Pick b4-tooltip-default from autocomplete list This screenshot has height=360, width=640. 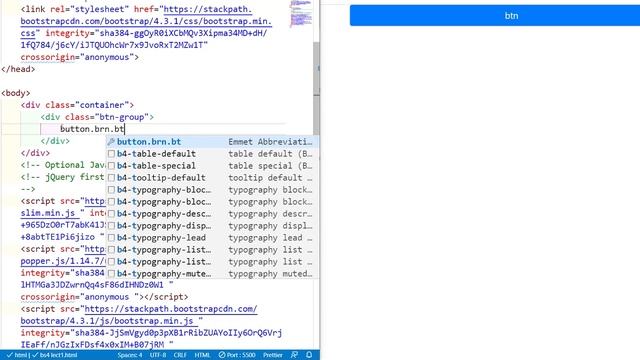[212, 178]
